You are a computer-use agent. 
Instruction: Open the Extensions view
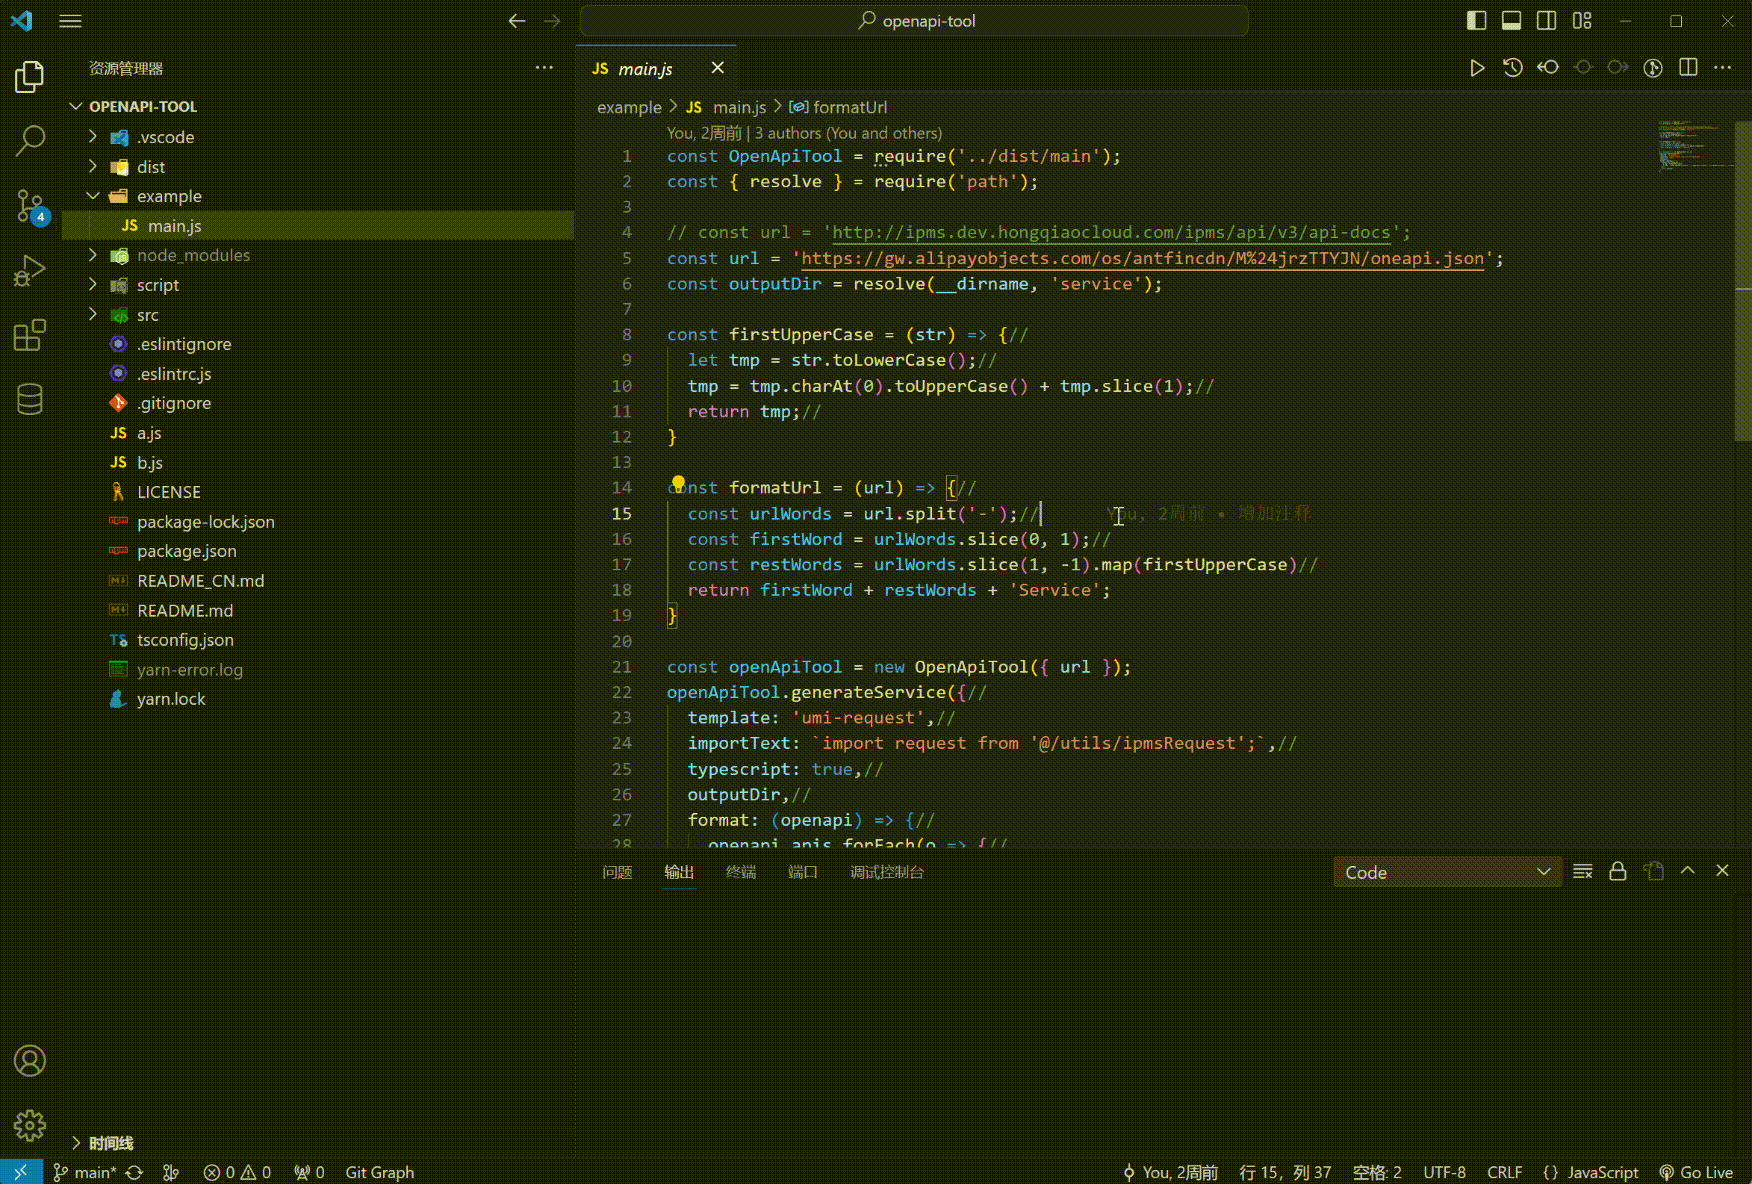(30, 335)
